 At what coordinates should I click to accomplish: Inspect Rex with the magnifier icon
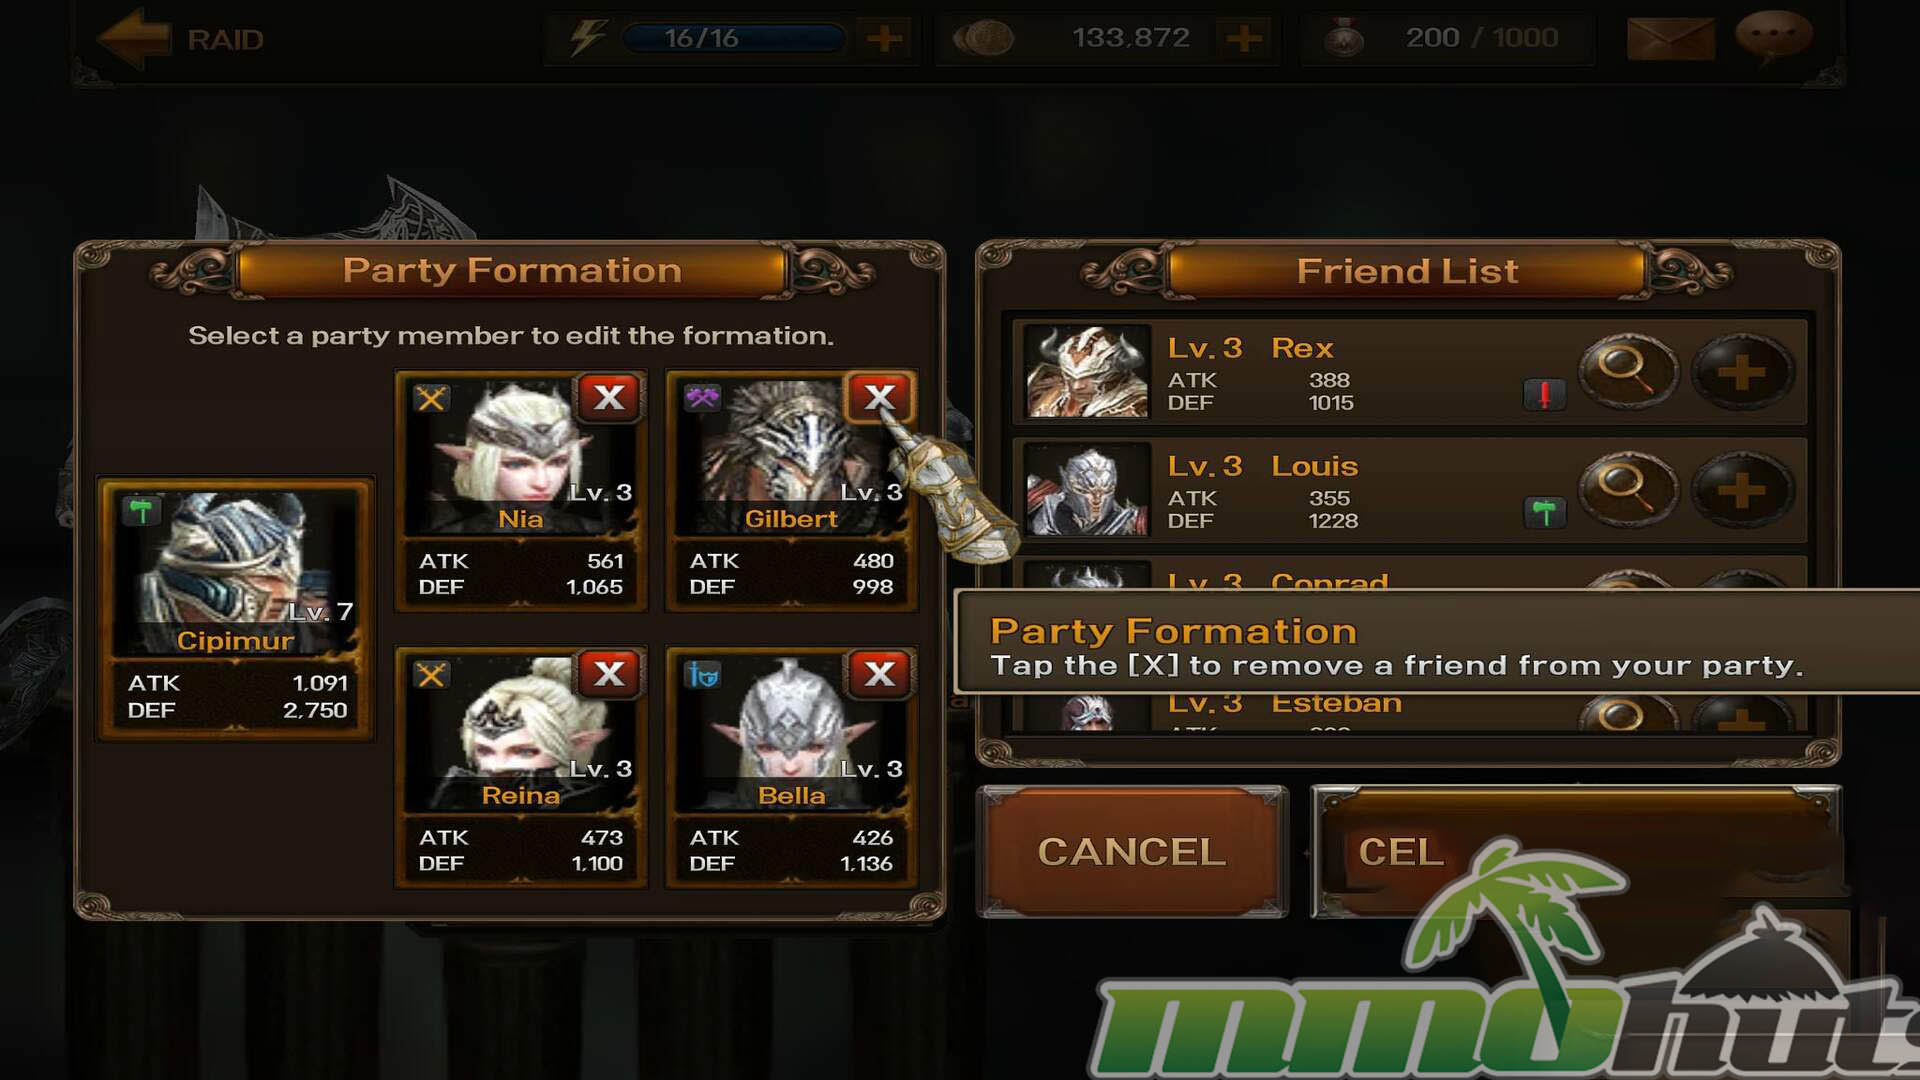click(1627, 371)
